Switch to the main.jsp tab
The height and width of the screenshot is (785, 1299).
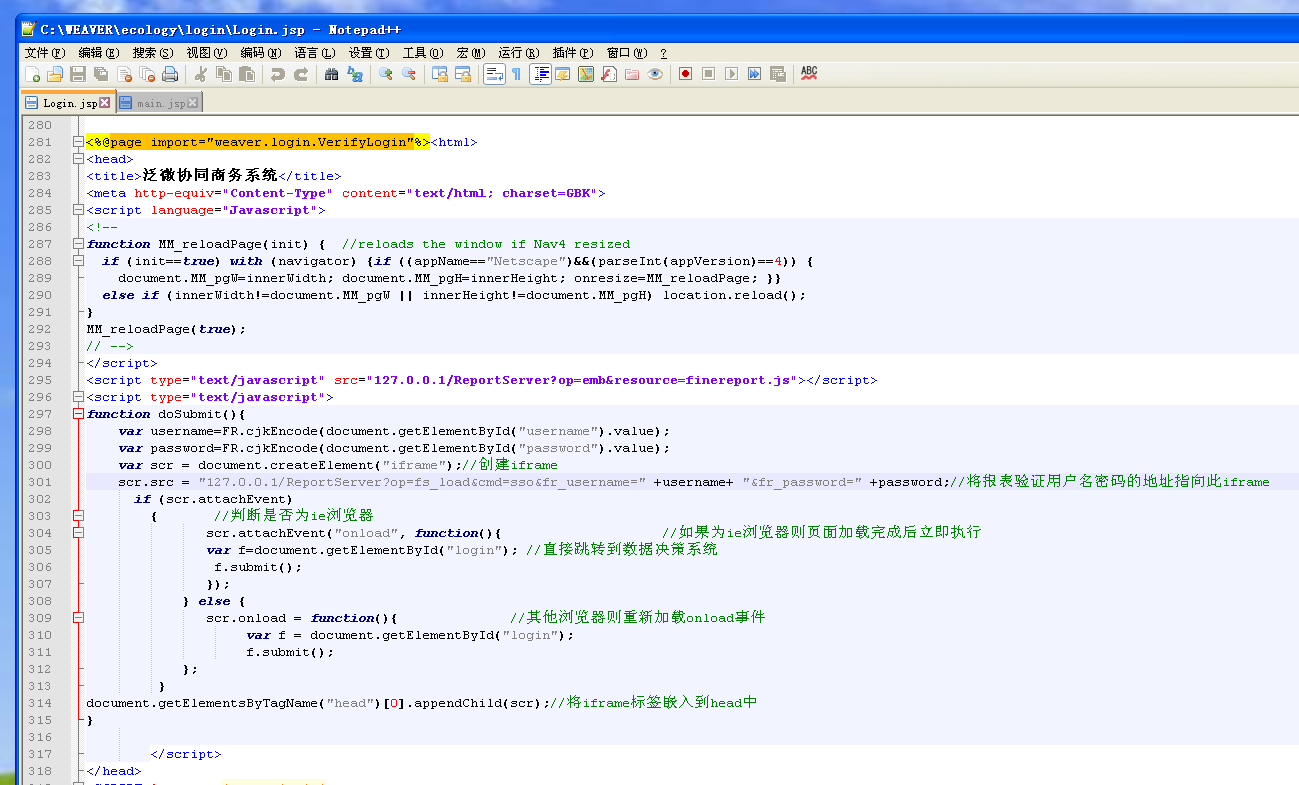(160, 103)
